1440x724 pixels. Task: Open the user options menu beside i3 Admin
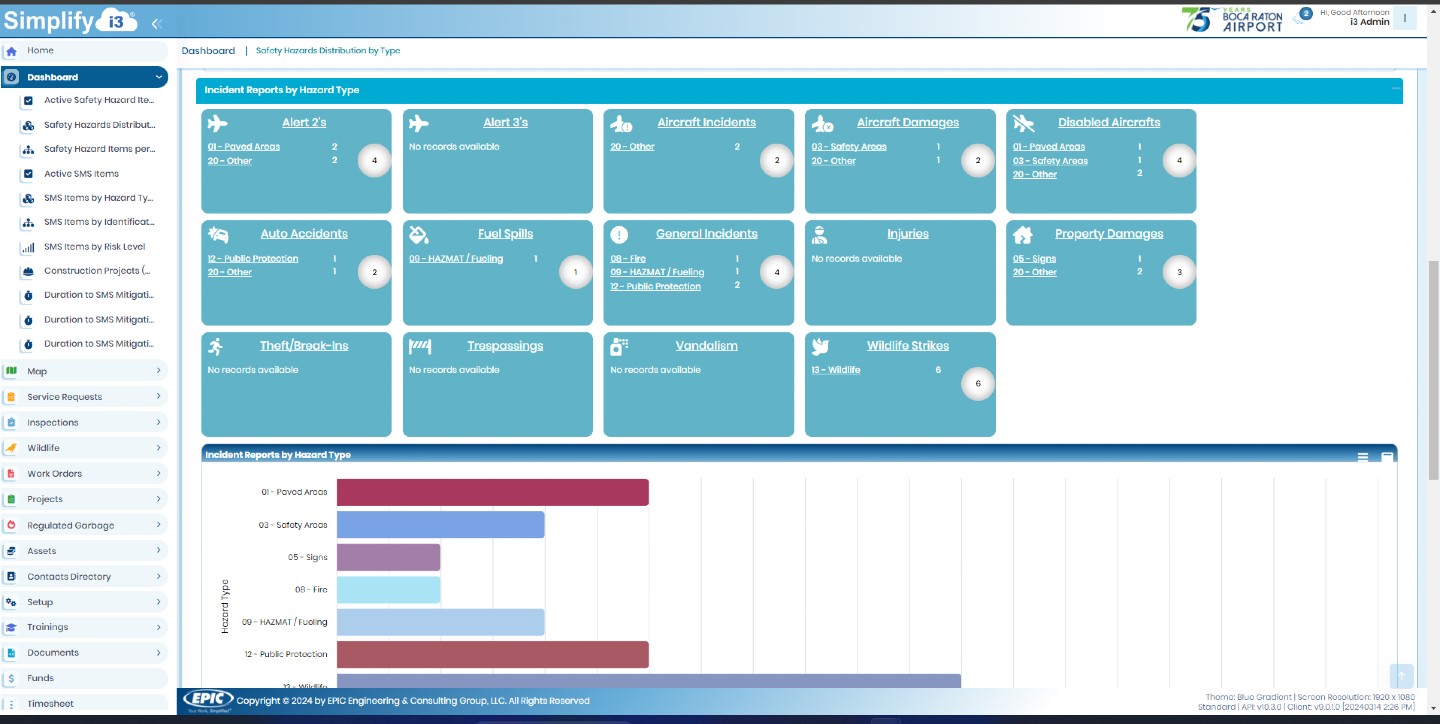click(x=1405, y=18)
